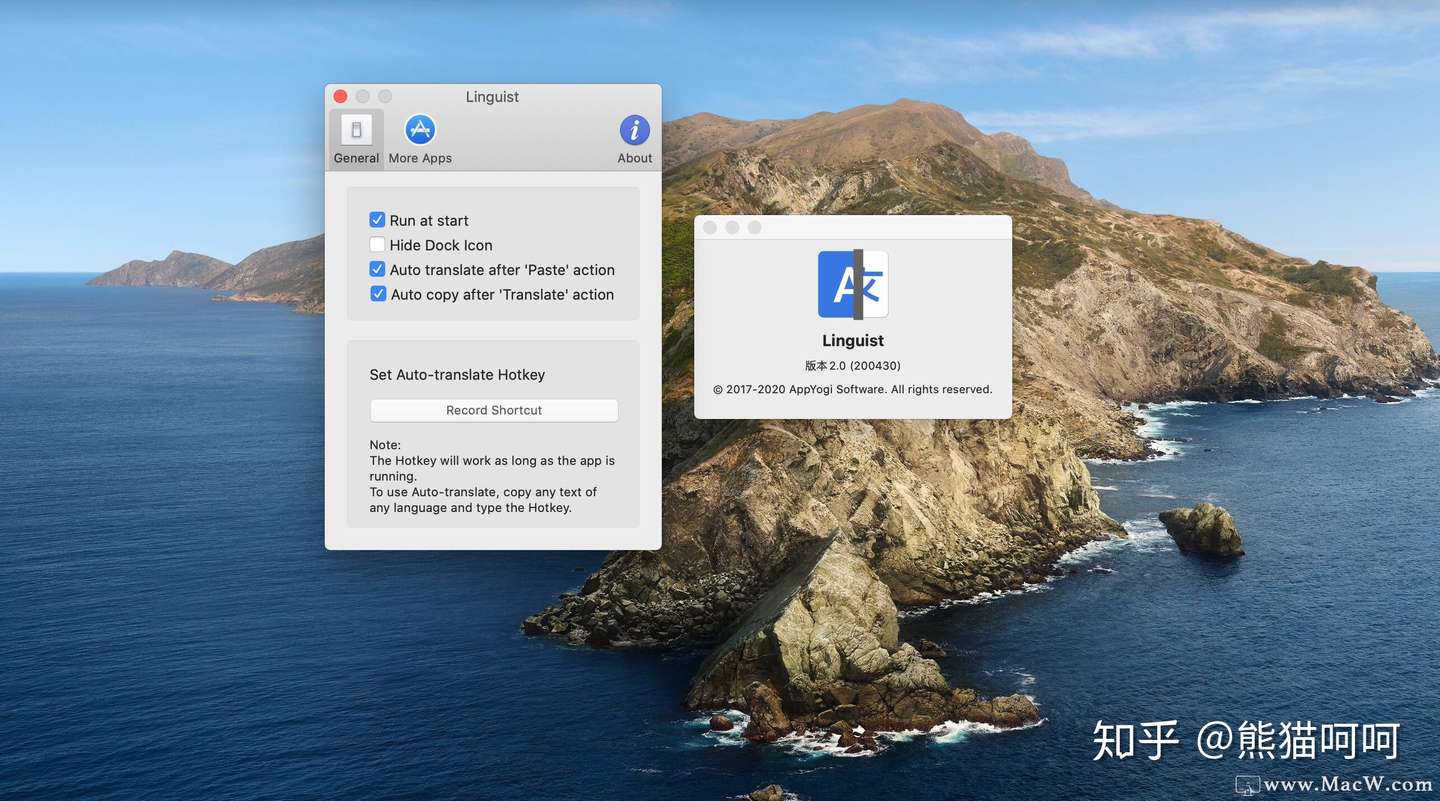
Task: Open the More Apps toolbar item
Action: click(420, 139)
